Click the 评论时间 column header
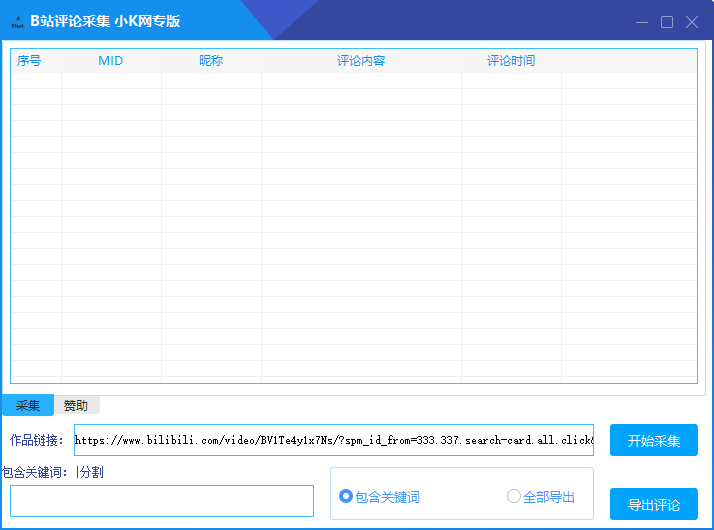This screenshot has width=714, height=530. [511, 61]
